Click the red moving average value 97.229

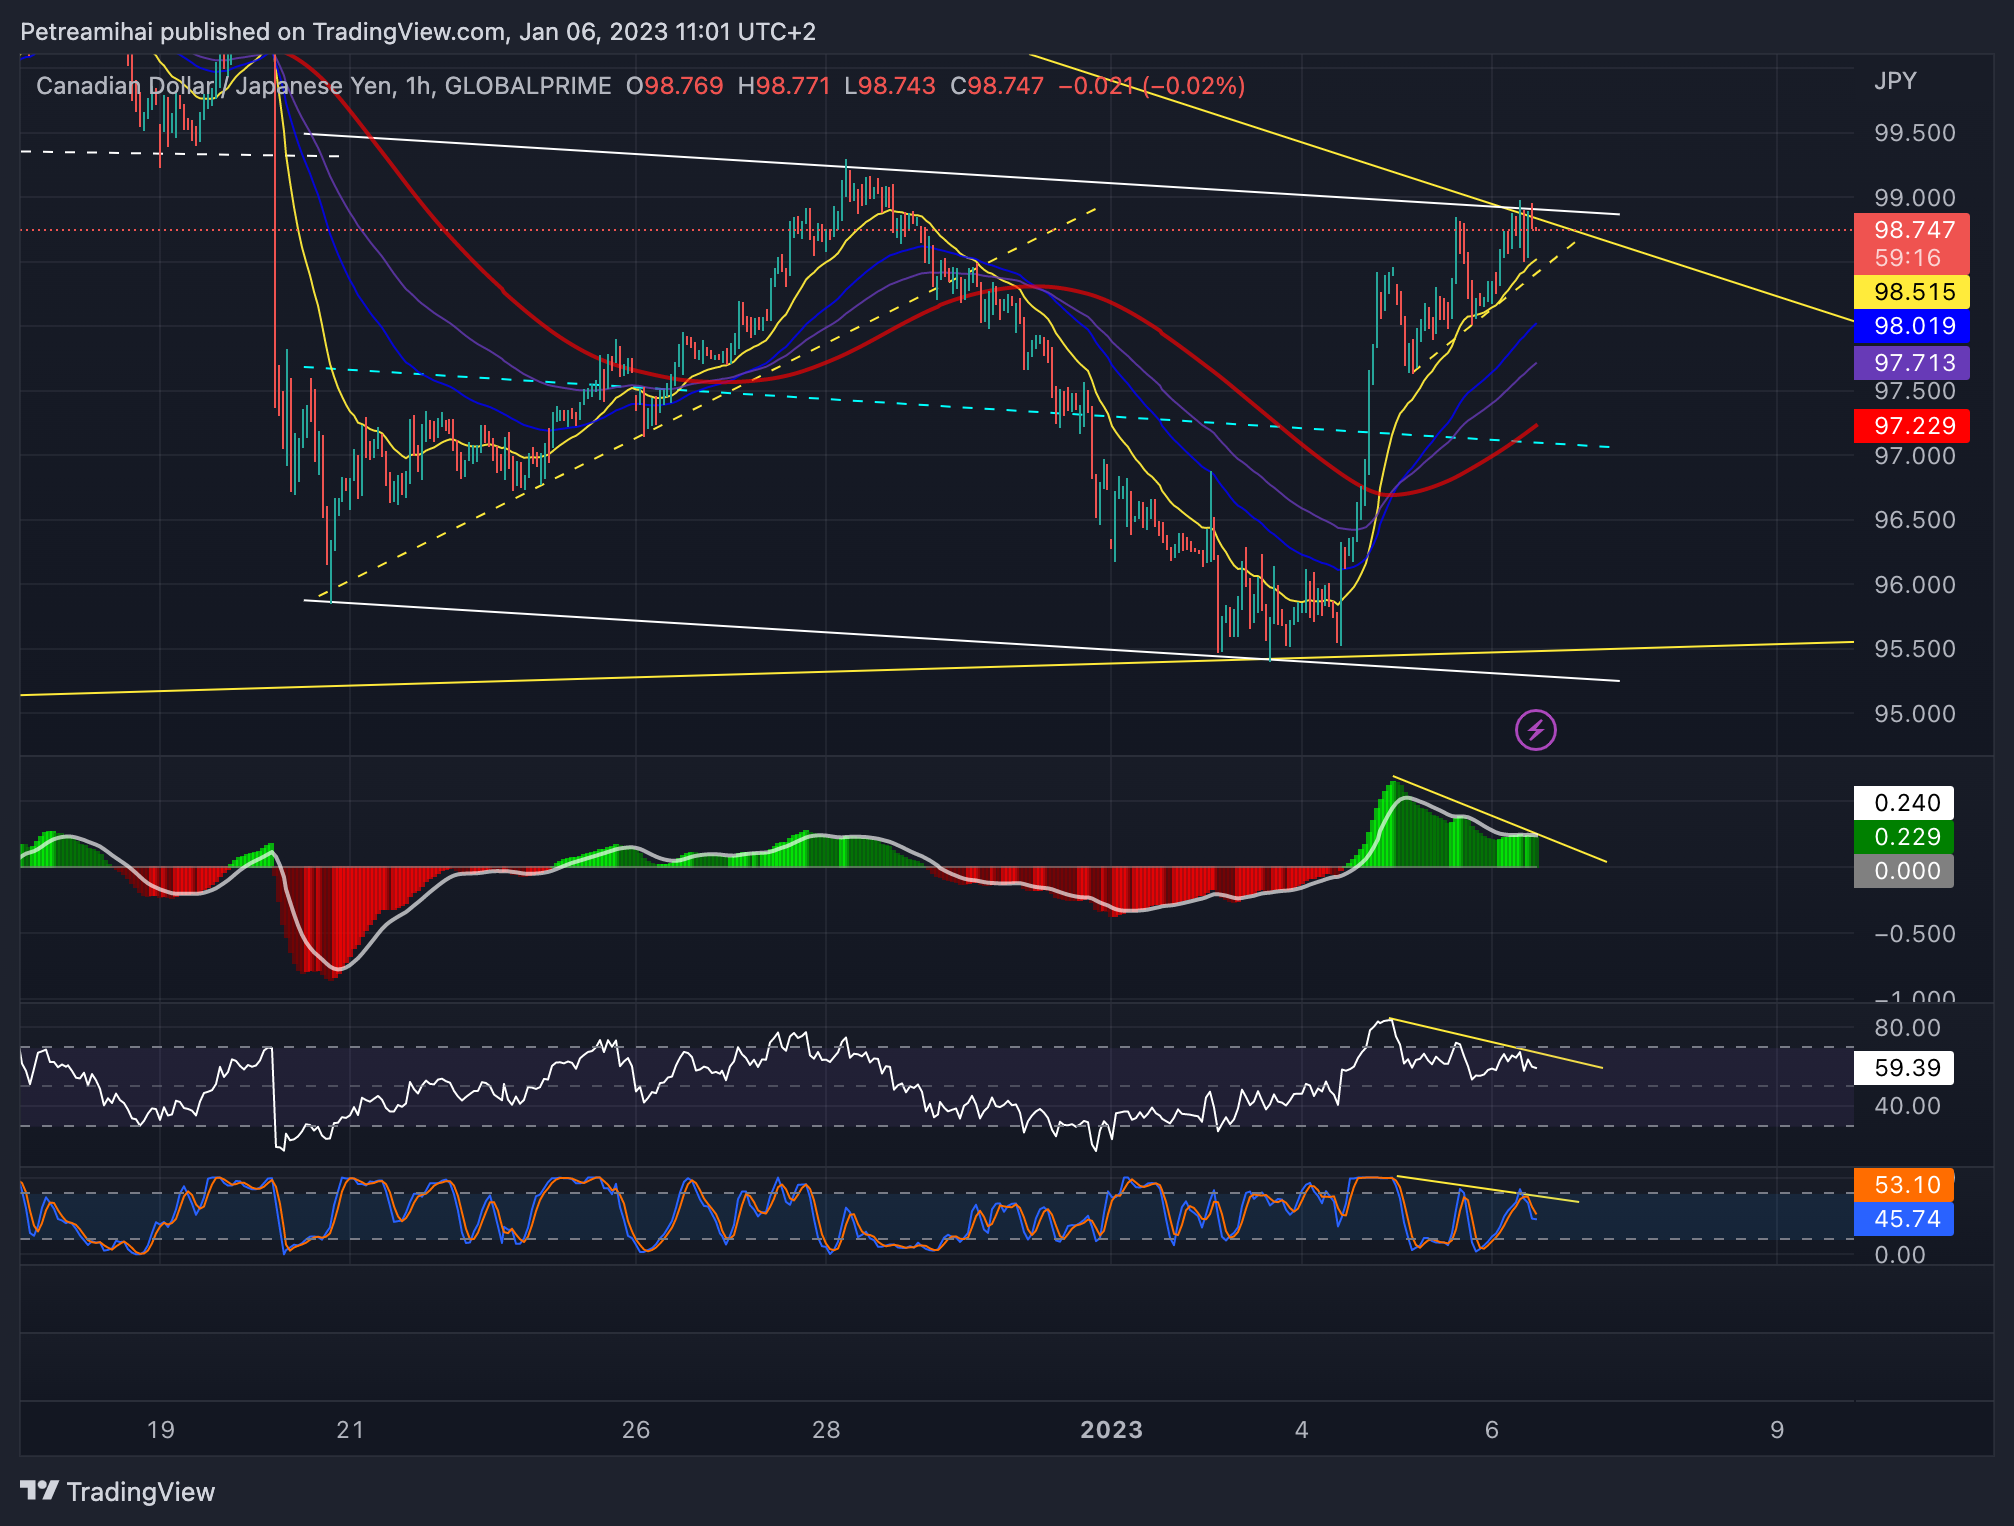pyautogui.click(x=1912, y=426)
